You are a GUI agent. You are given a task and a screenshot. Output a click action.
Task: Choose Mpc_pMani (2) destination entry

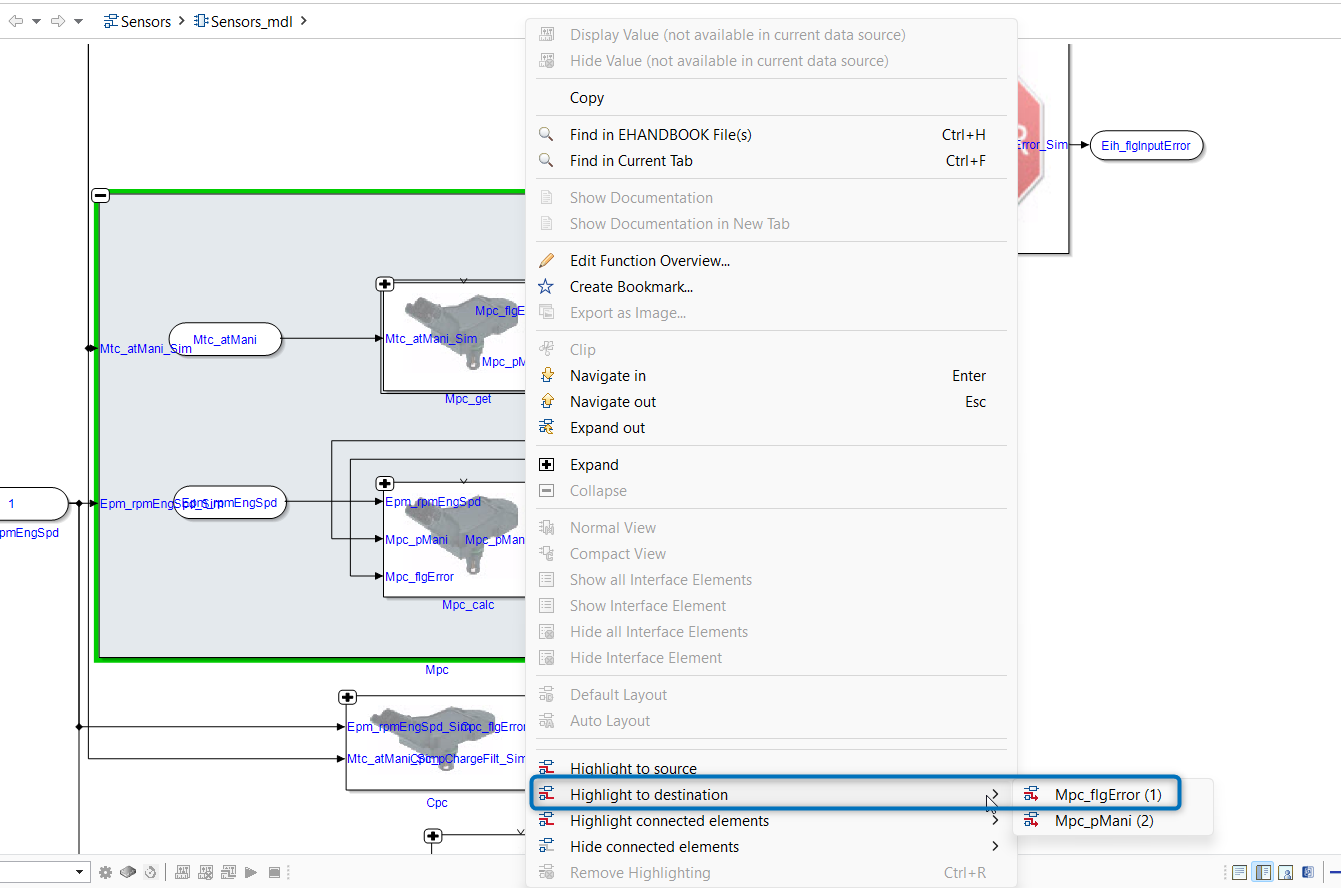pyautogui.click(x=1103, y=821)
